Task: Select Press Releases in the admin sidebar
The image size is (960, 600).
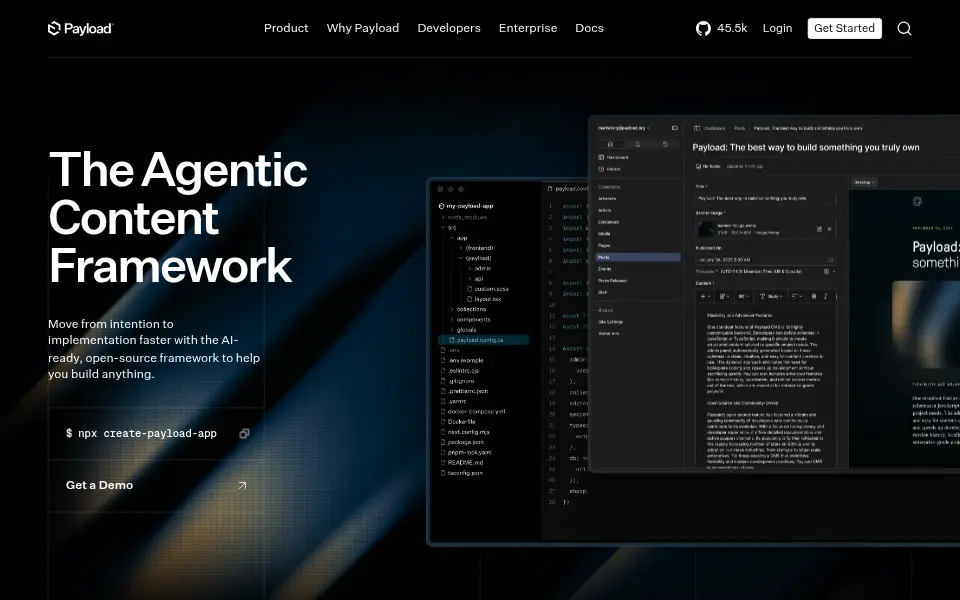Action: click(x=612, y=280)
